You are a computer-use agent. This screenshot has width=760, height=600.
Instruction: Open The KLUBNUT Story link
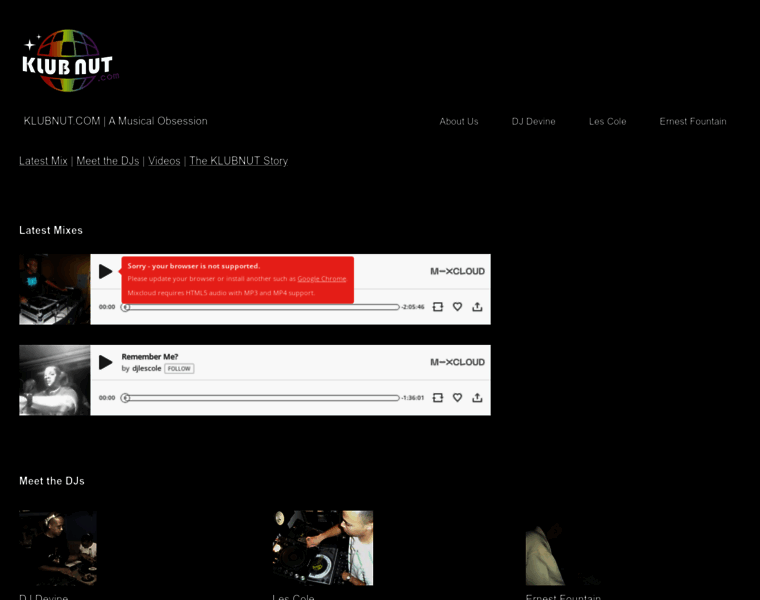[x=238, y=161]
